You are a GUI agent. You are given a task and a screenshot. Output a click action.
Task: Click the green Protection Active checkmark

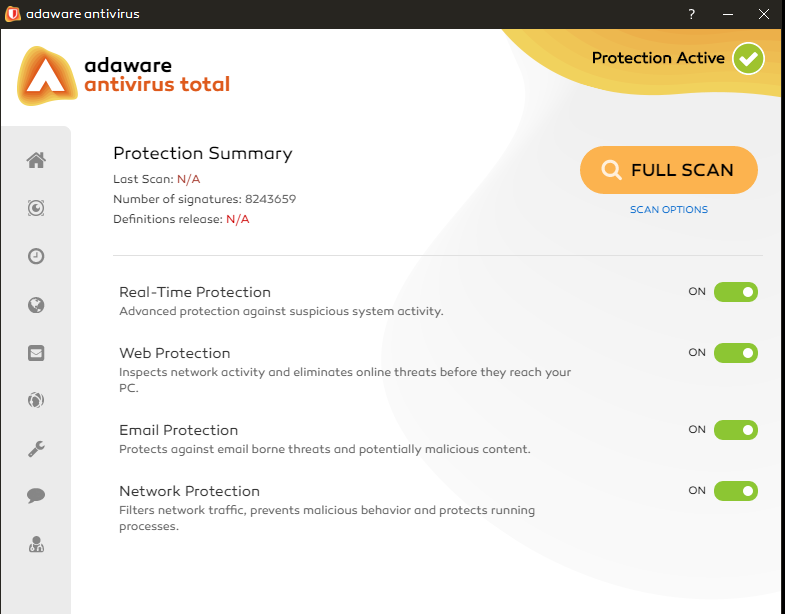(748, 59)
